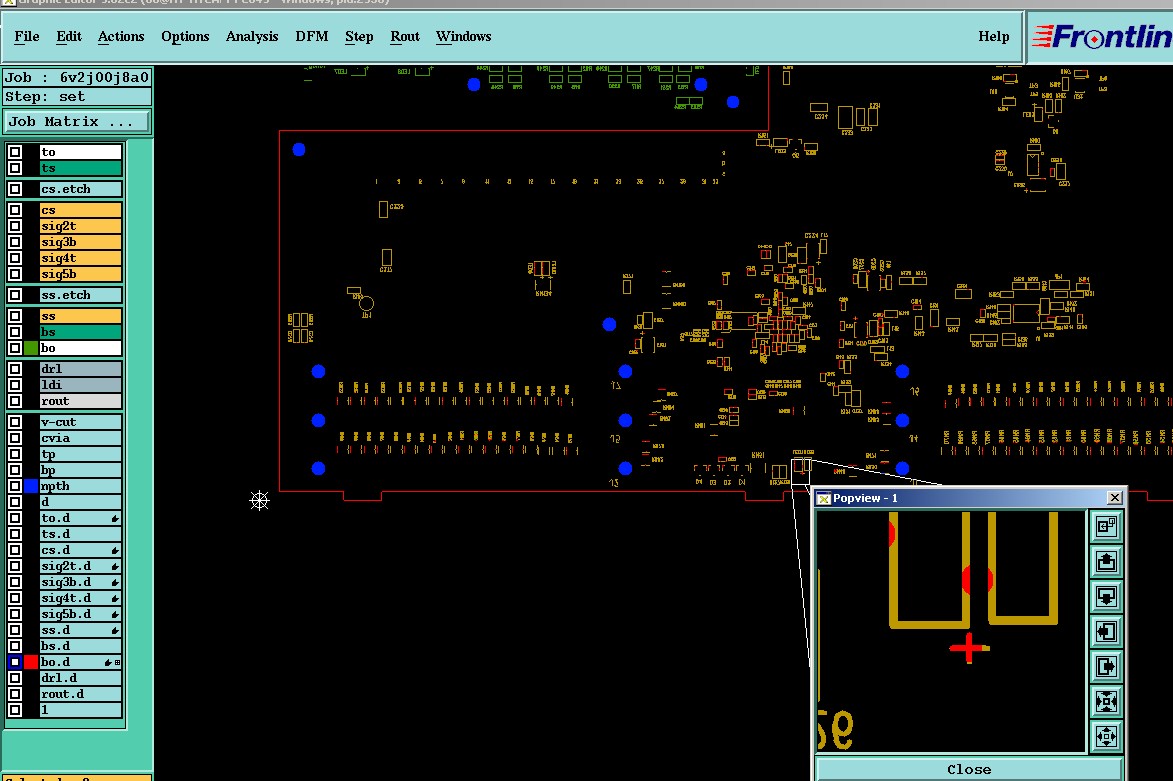The width and height of the screenshot is (1173, 781).
Task: Toggle the checkbox for layer 'drl'
Action: (15, 369)
